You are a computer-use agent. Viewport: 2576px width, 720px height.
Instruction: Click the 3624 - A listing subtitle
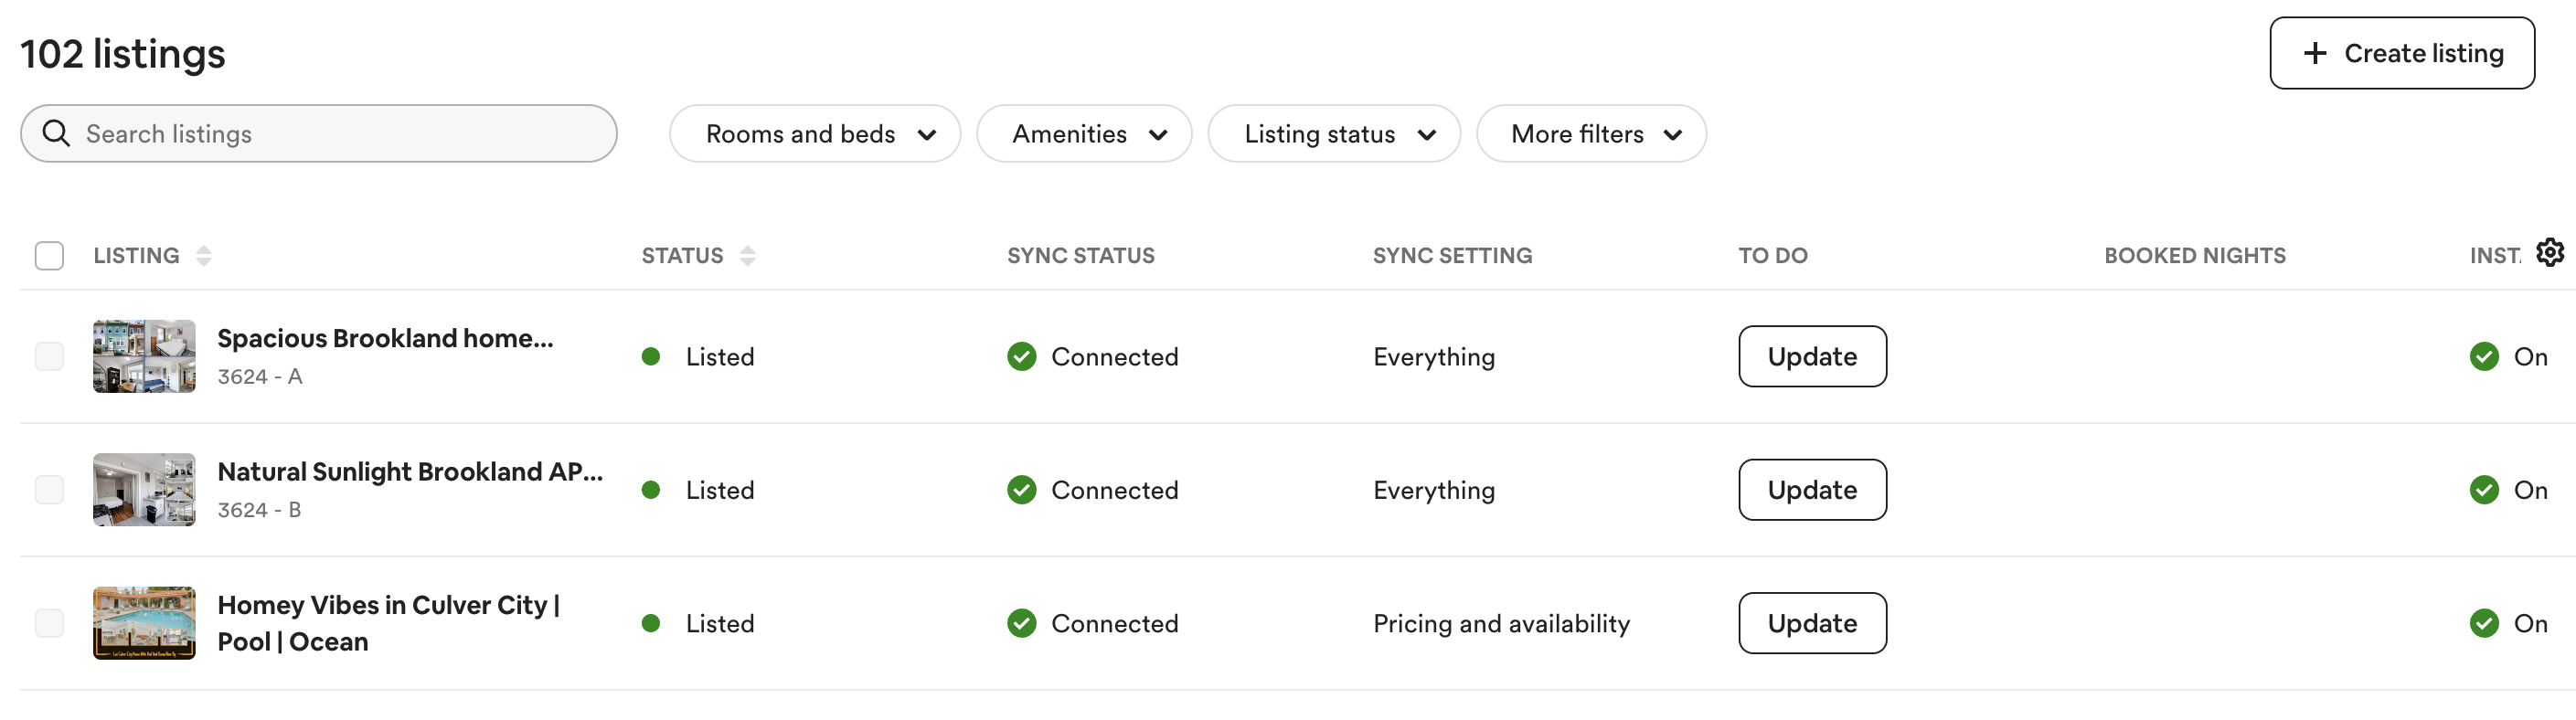tap(260, 376)
